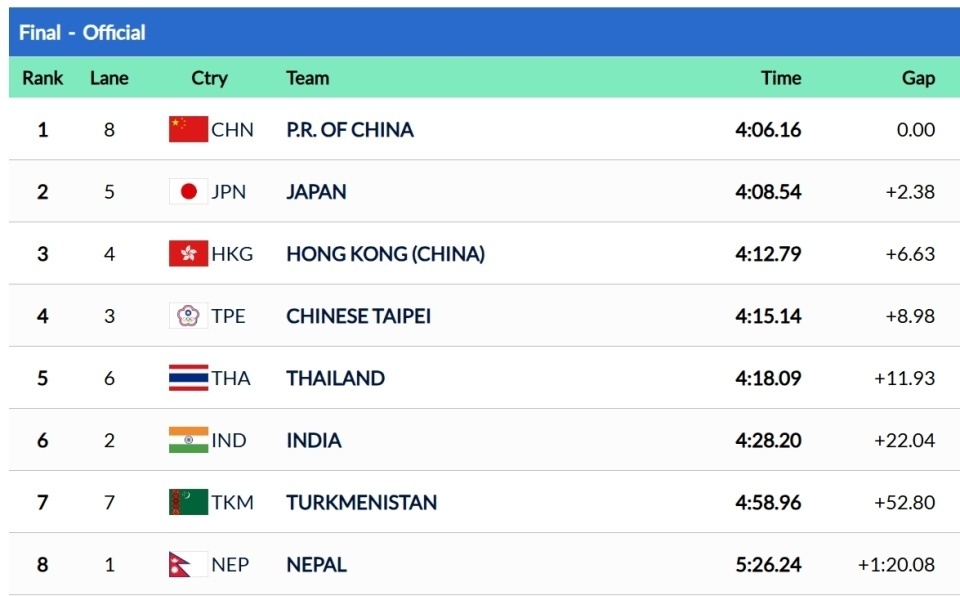Screen dimensions: 960x596
Task: Click the Thailand flag icon
Action: (x=188, y=378)
